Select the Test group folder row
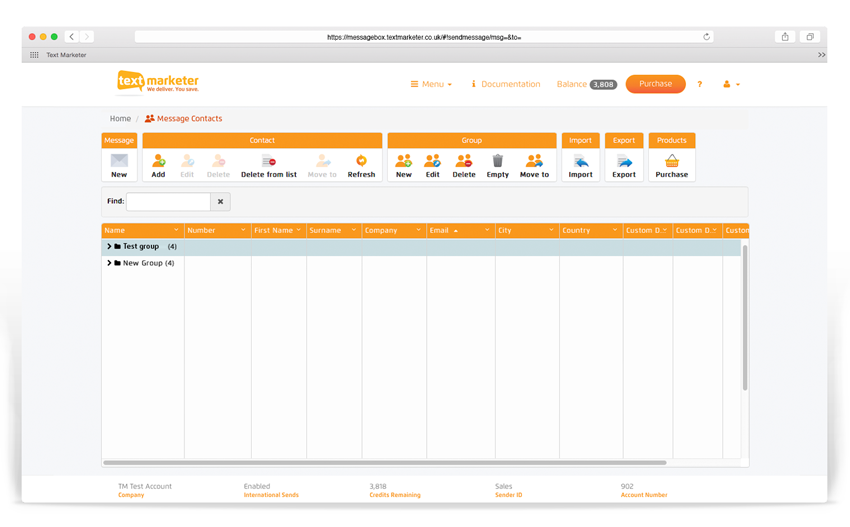 (x=421, y=247)
